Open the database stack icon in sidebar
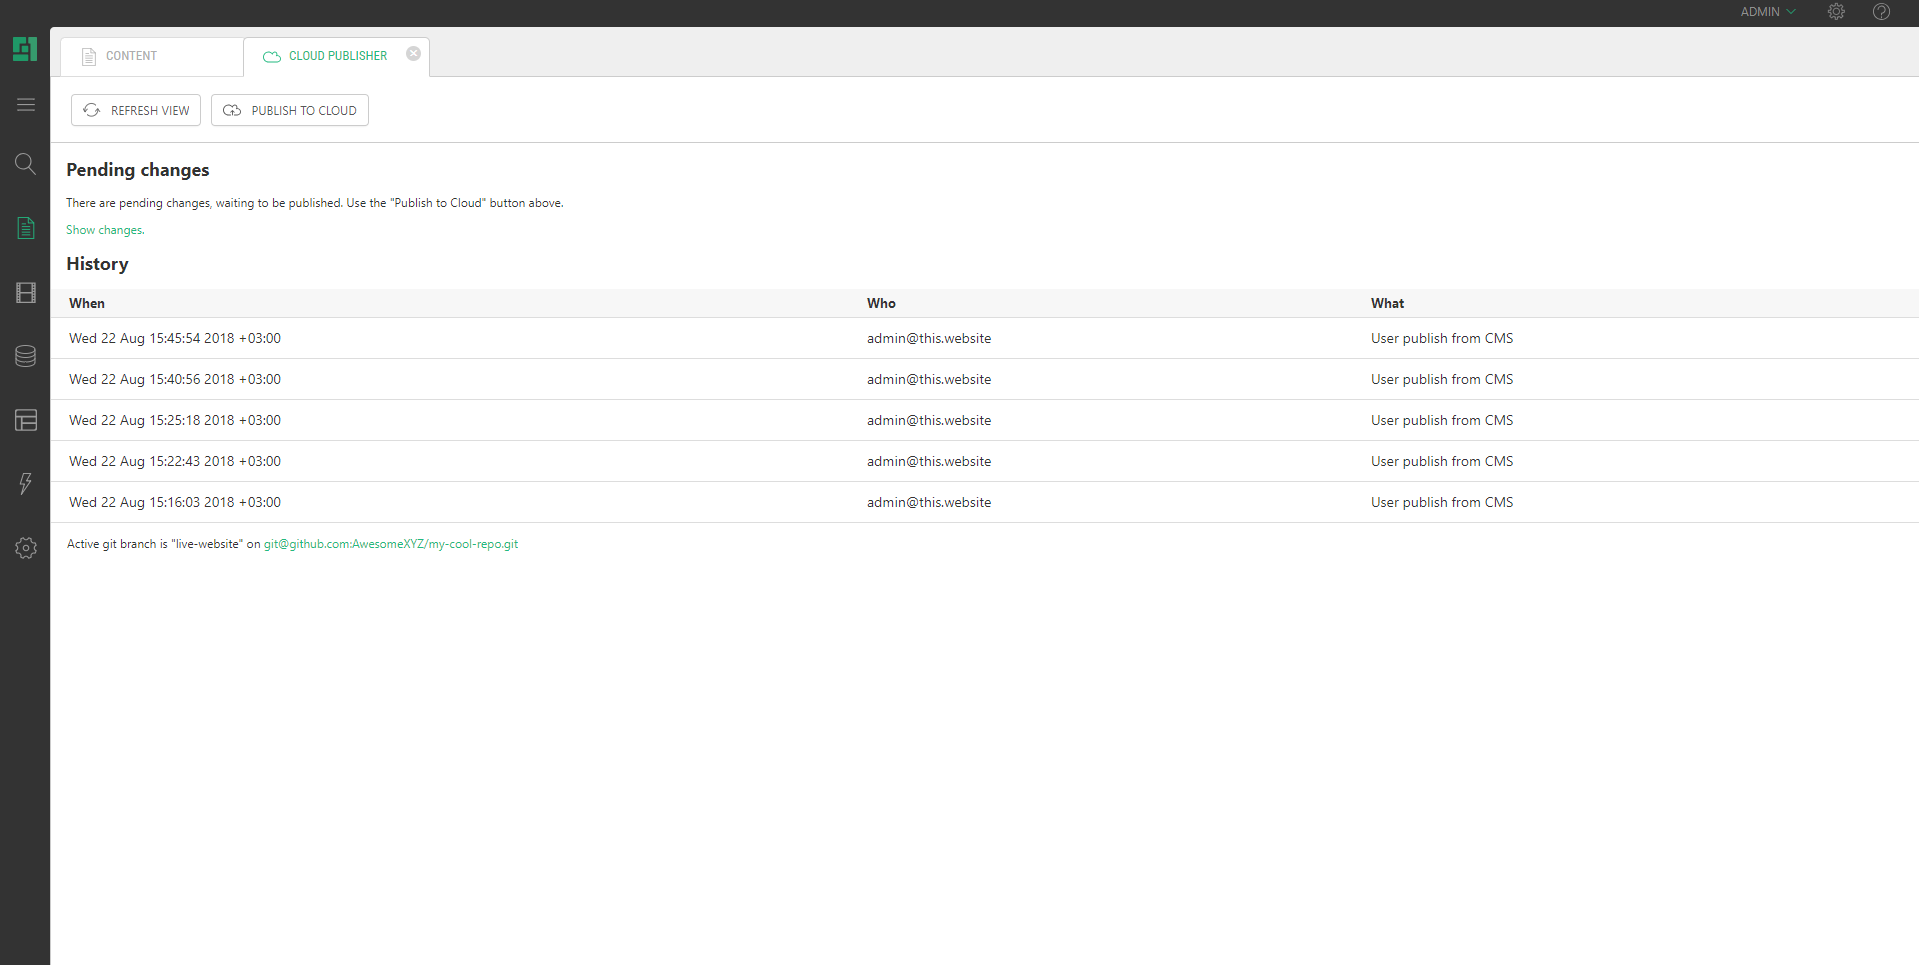The image size is (1919, 965). [x=26, y=356]
